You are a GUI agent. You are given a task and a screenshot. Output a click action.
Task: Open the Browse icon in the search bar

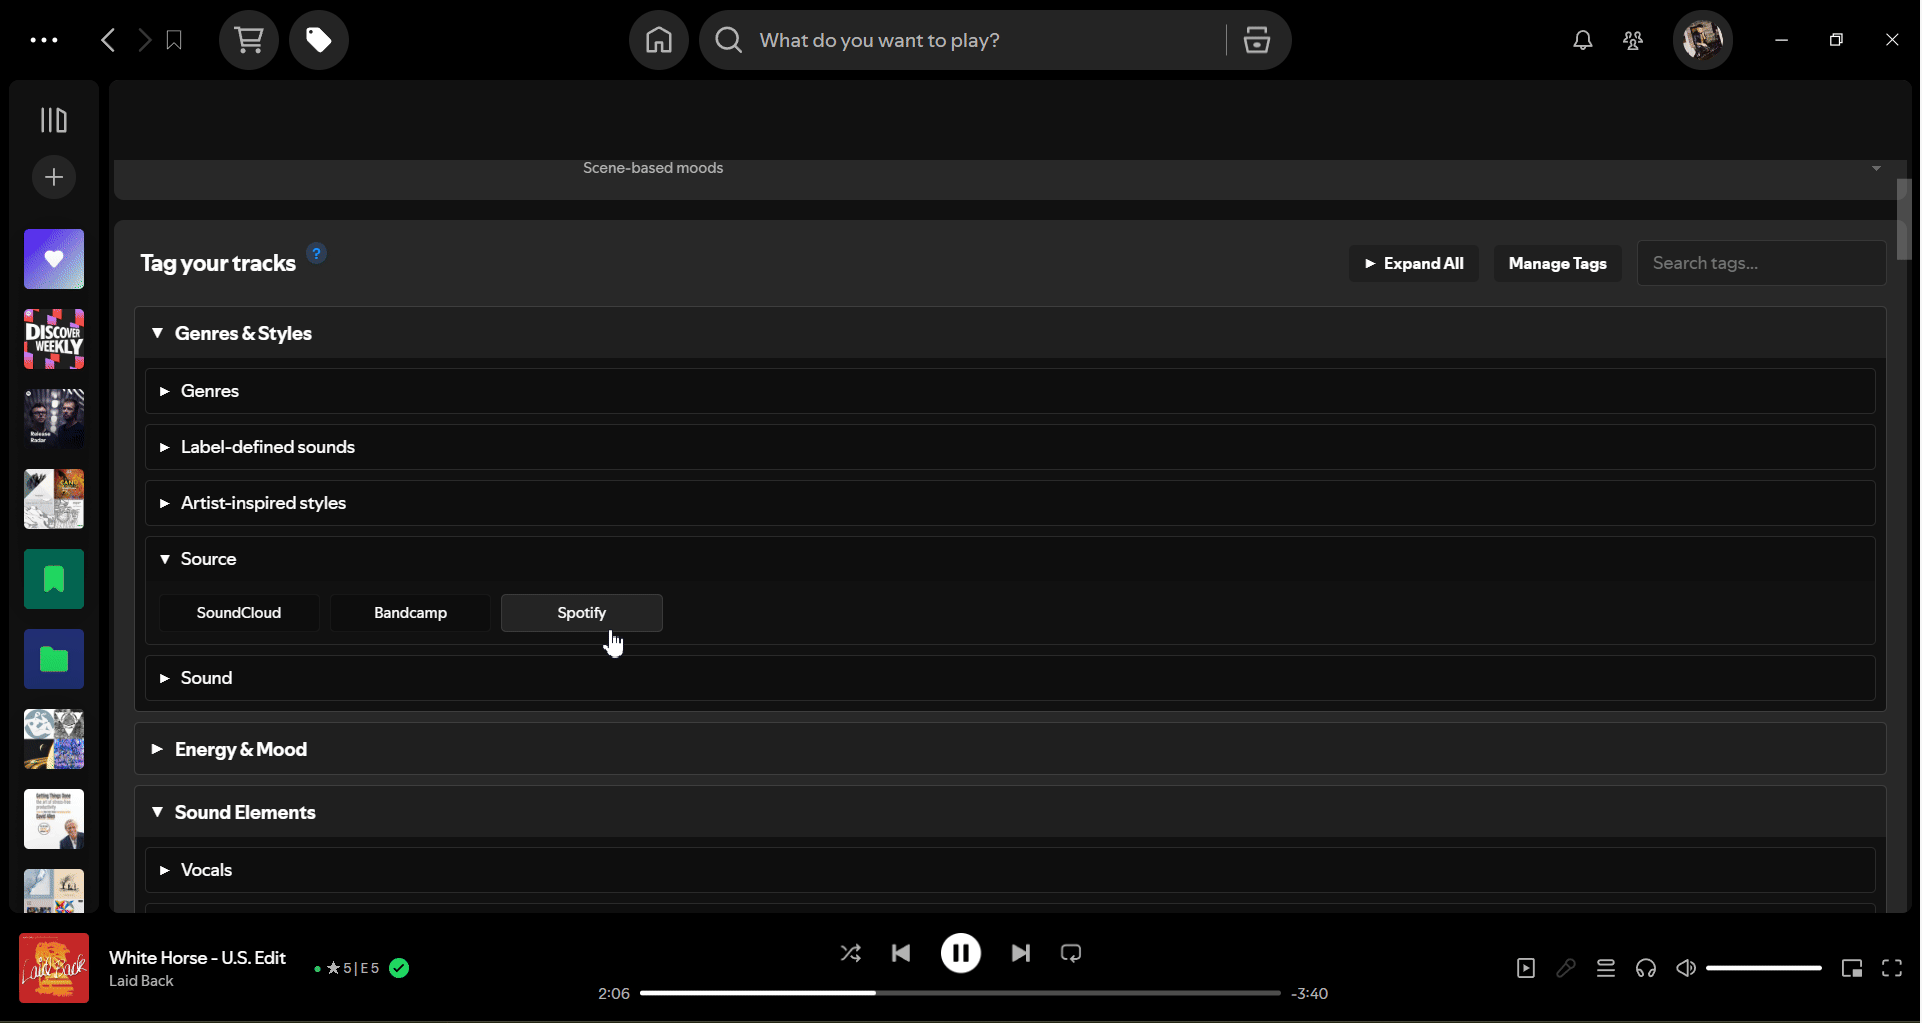[x=1257, y=40]
